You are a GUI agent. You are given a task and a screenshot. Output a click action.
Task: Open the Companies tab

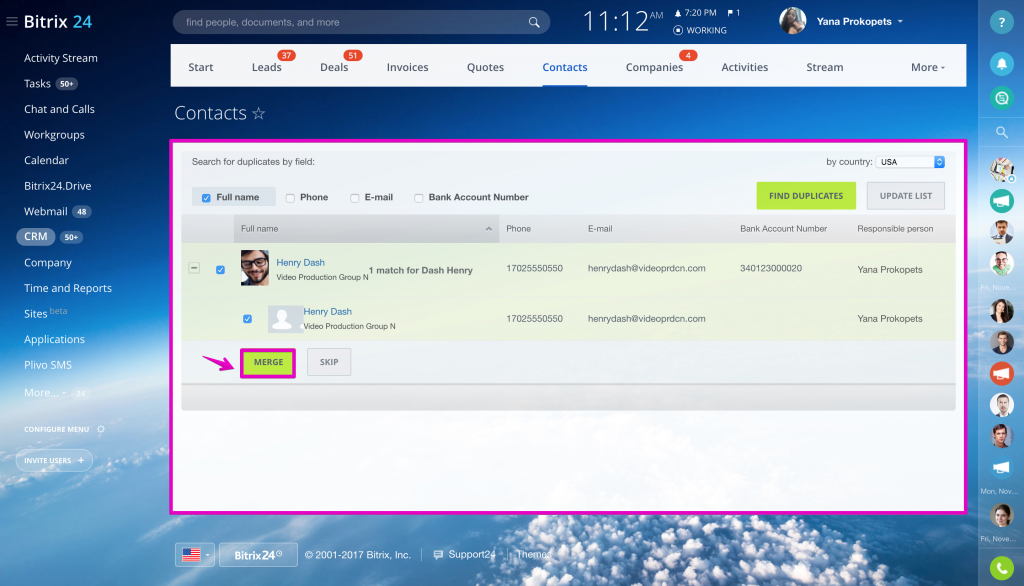pos(654,67)
